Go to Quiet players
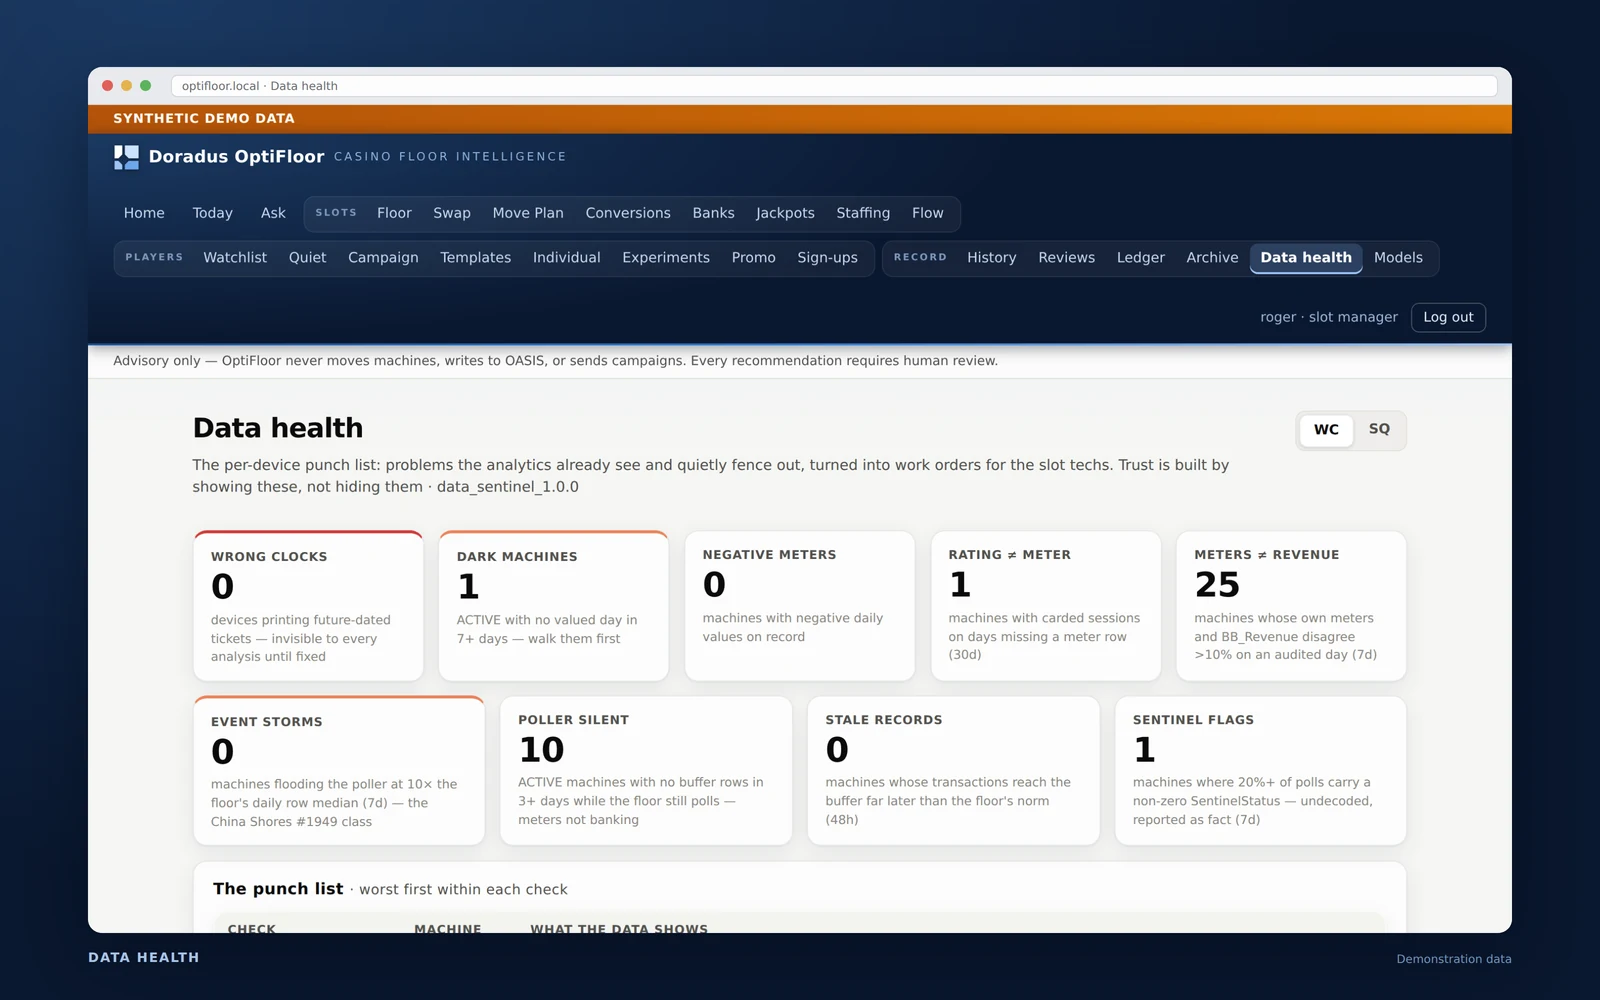Screen dimensions: 1600x1000 tap(307, 258)
